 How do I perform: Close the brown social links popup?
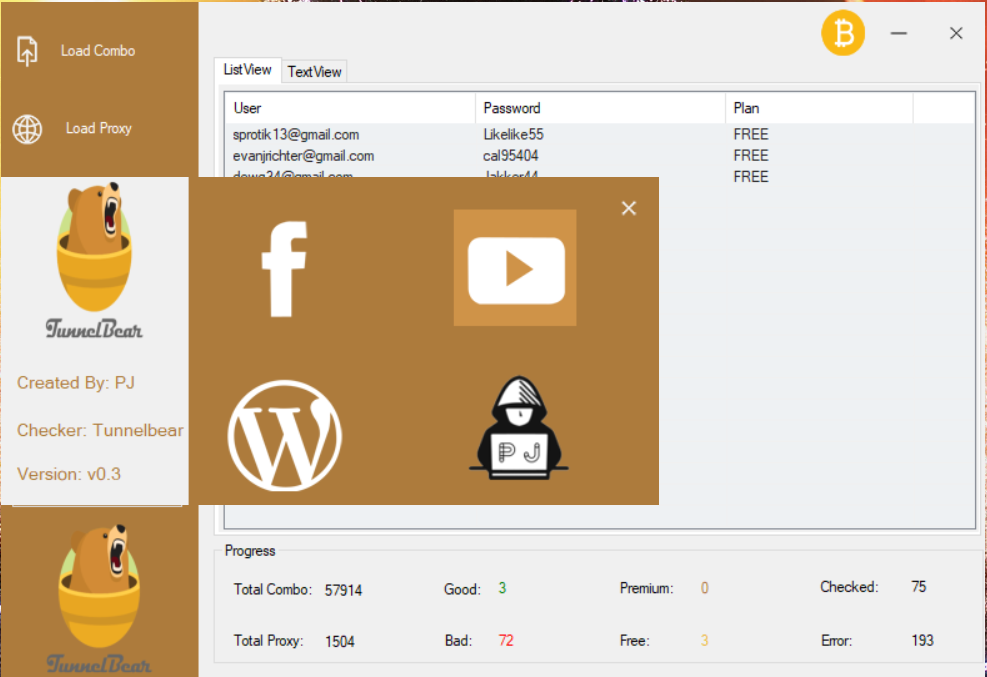point(629,208)
